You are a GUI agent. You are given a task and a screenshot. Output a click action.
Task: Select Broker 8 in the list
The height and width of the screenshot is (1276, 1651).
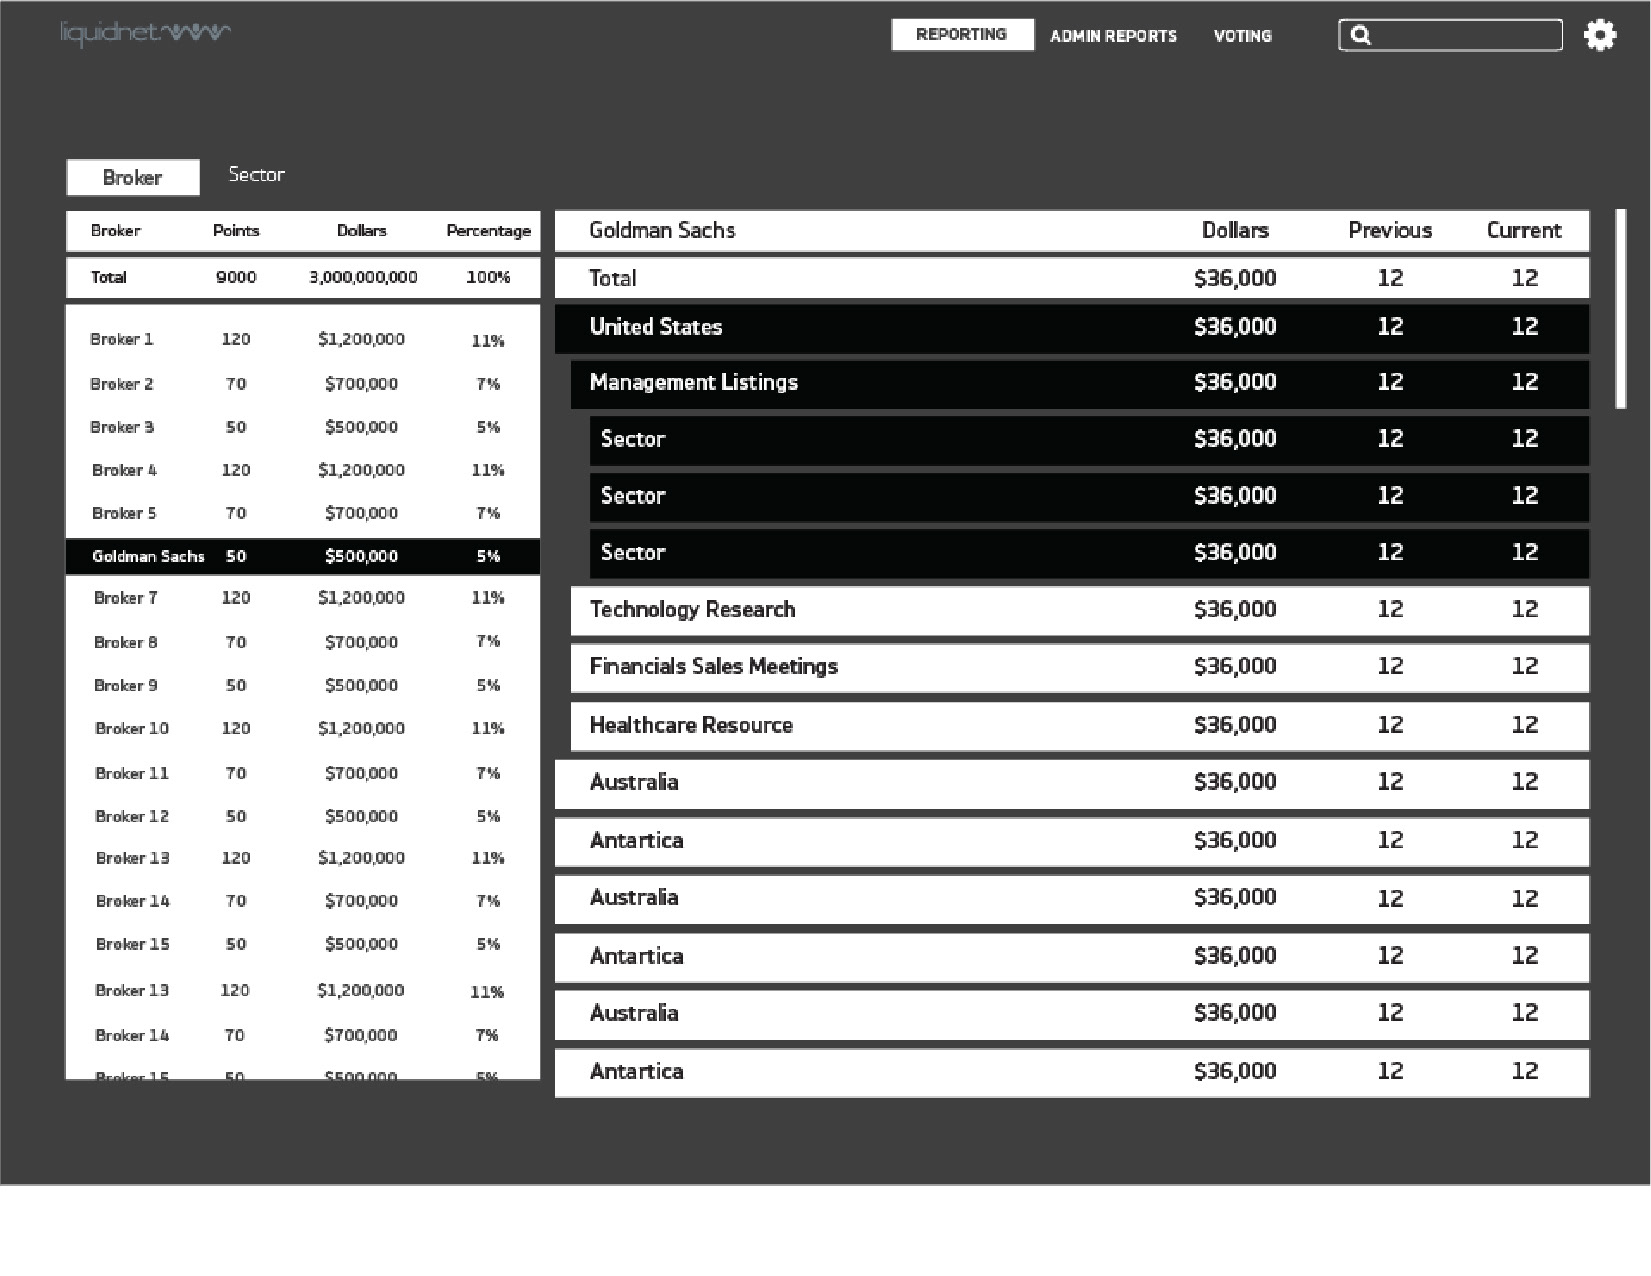tap(303, 642)
